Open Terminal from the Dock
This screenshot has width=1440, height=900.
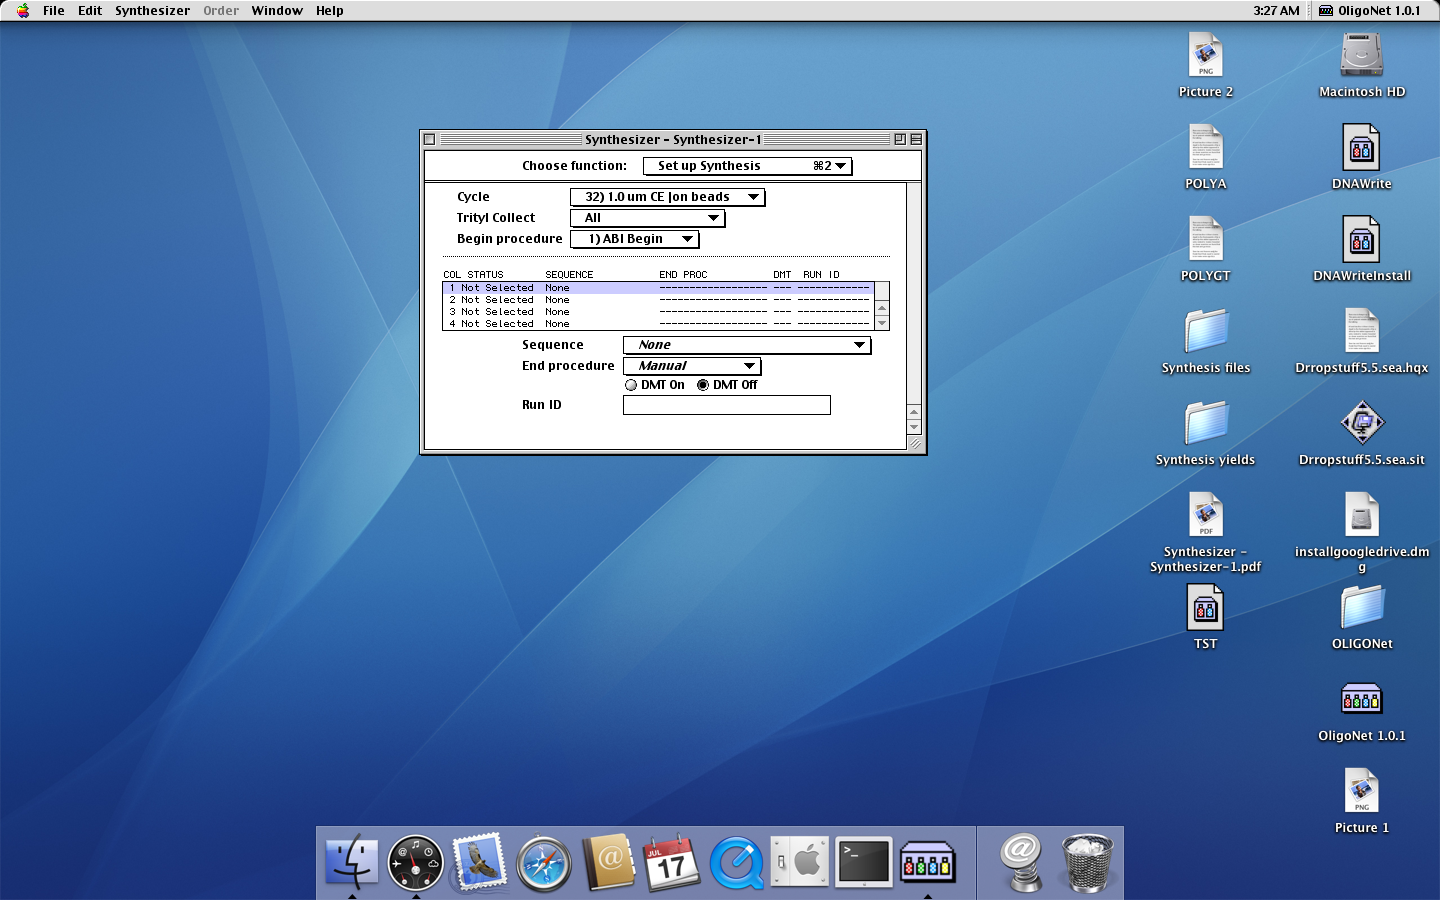click(x=863, y=862)
